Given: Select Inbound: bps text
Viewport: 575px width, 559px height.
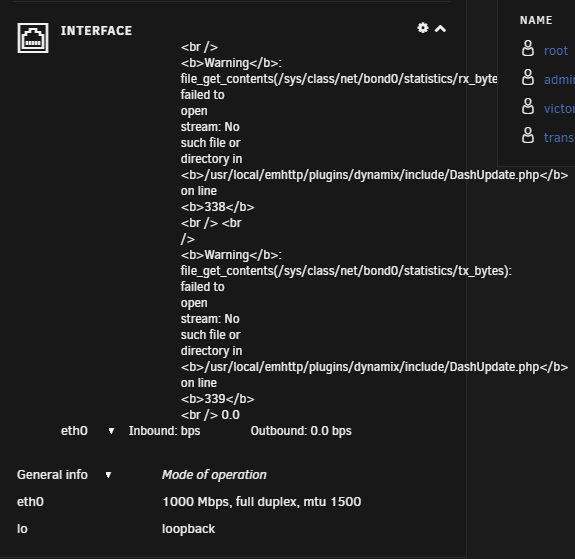Looking at the screenshot, I should [x=164, y=431].
